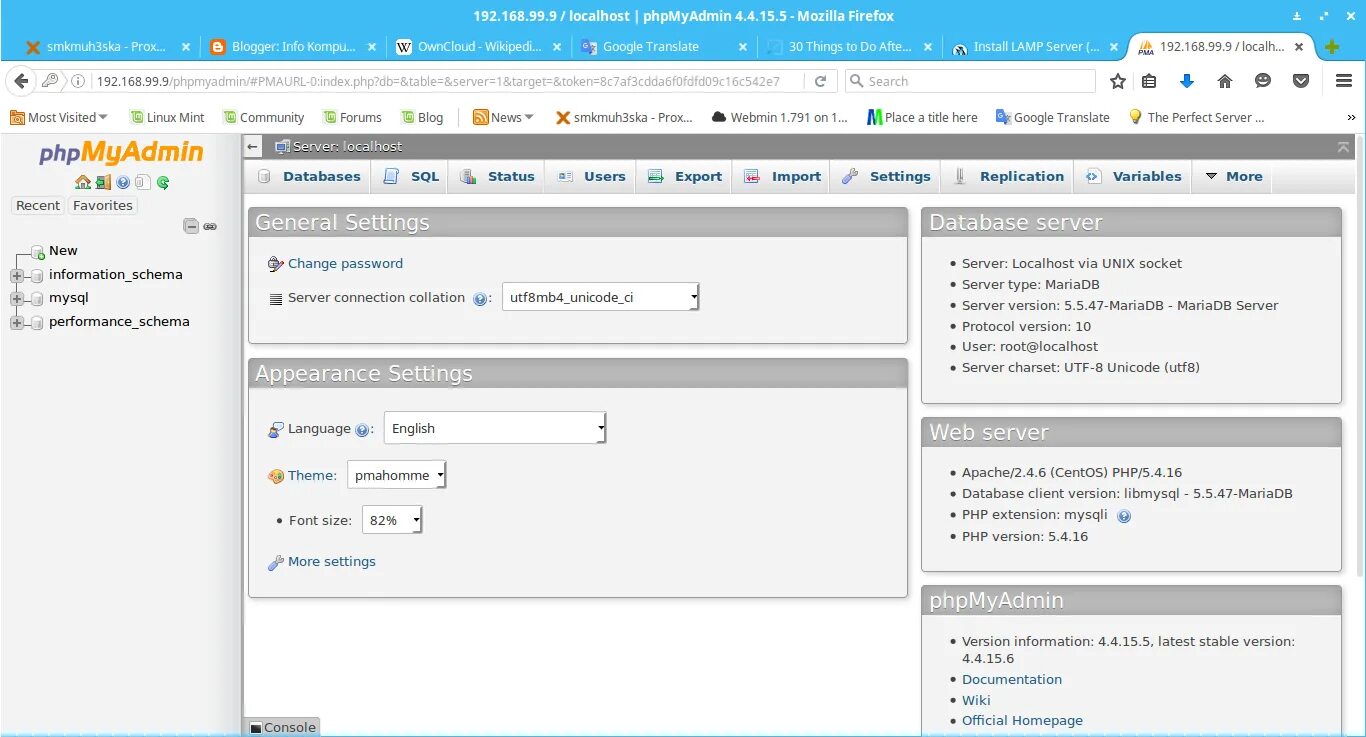Click the Search input field
Image resolution: width=1366 pixels, height=737 pixels.
(969, 81)
